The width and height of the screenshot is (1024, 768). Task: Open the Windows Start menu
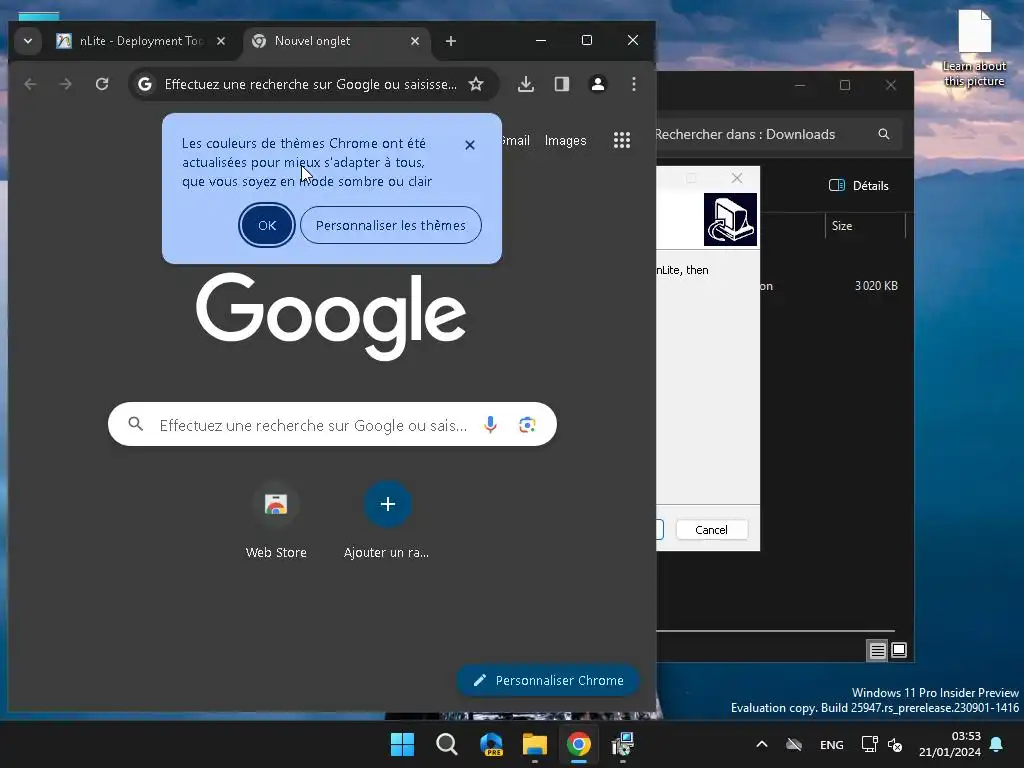(x=402, y=744)
